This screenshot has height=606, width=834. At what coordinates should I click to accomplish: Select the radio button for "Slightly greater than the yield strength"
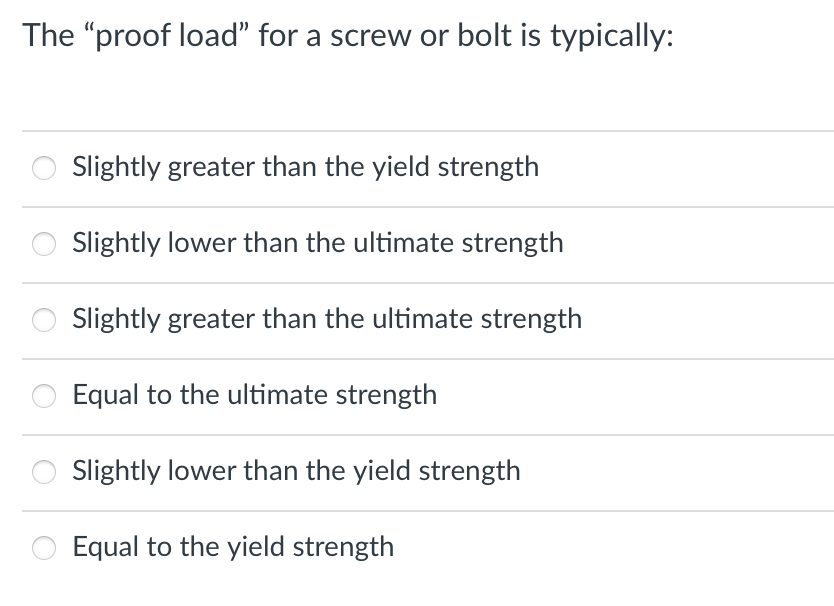click(x=44, y=168)
